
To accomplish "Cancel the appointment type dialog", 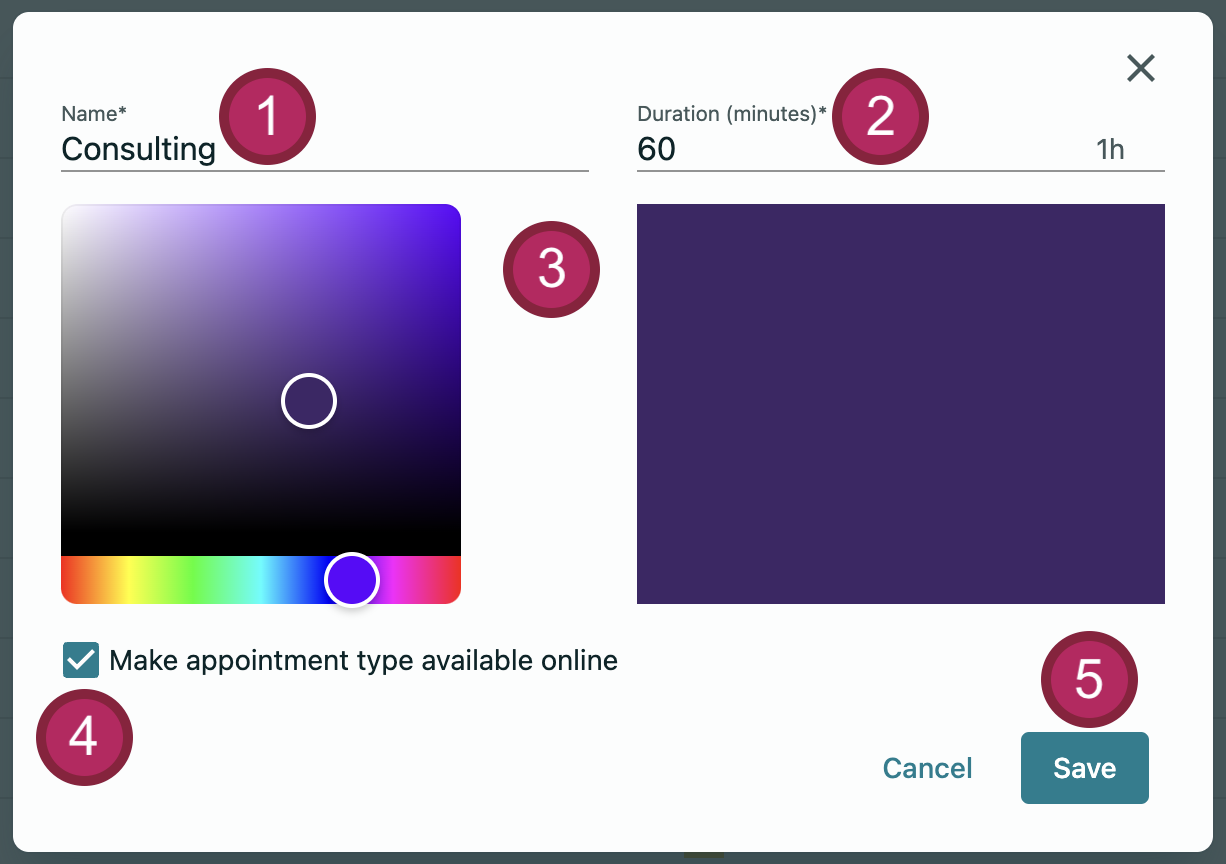I will click(927, 768).
